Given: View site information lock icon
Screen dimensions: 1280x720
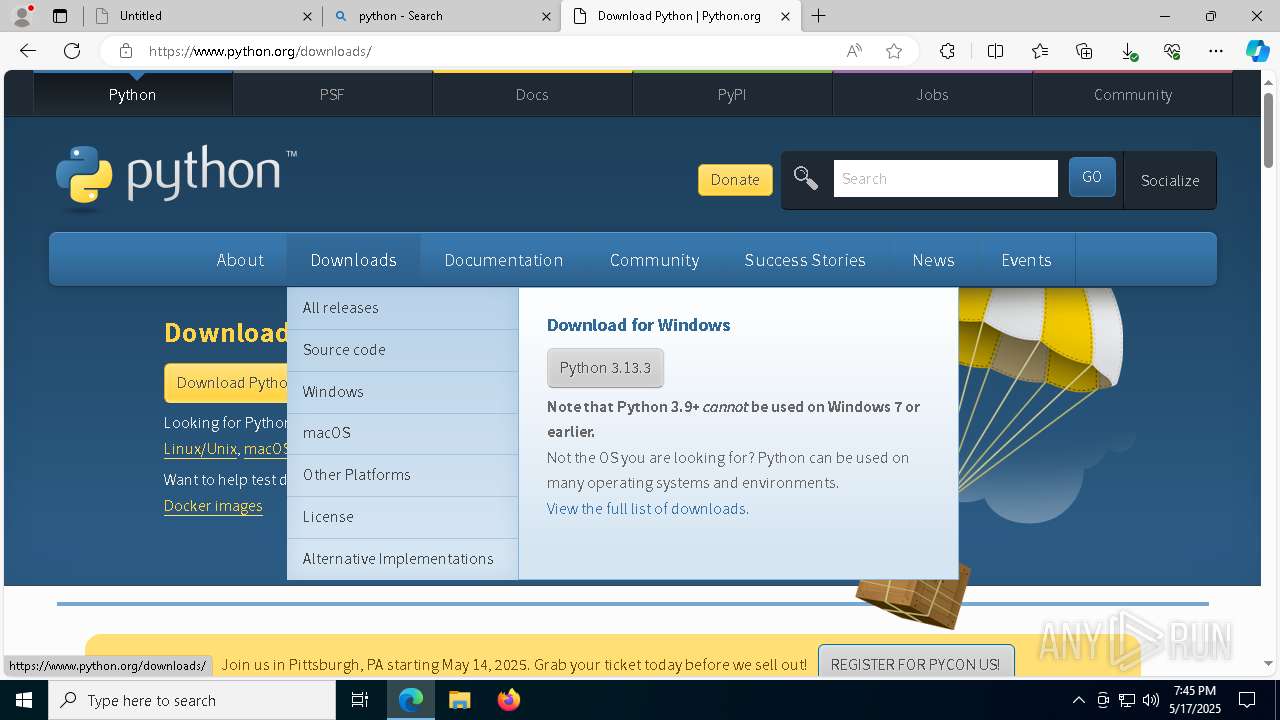Looking at the screenshot, I should [125, 51].
